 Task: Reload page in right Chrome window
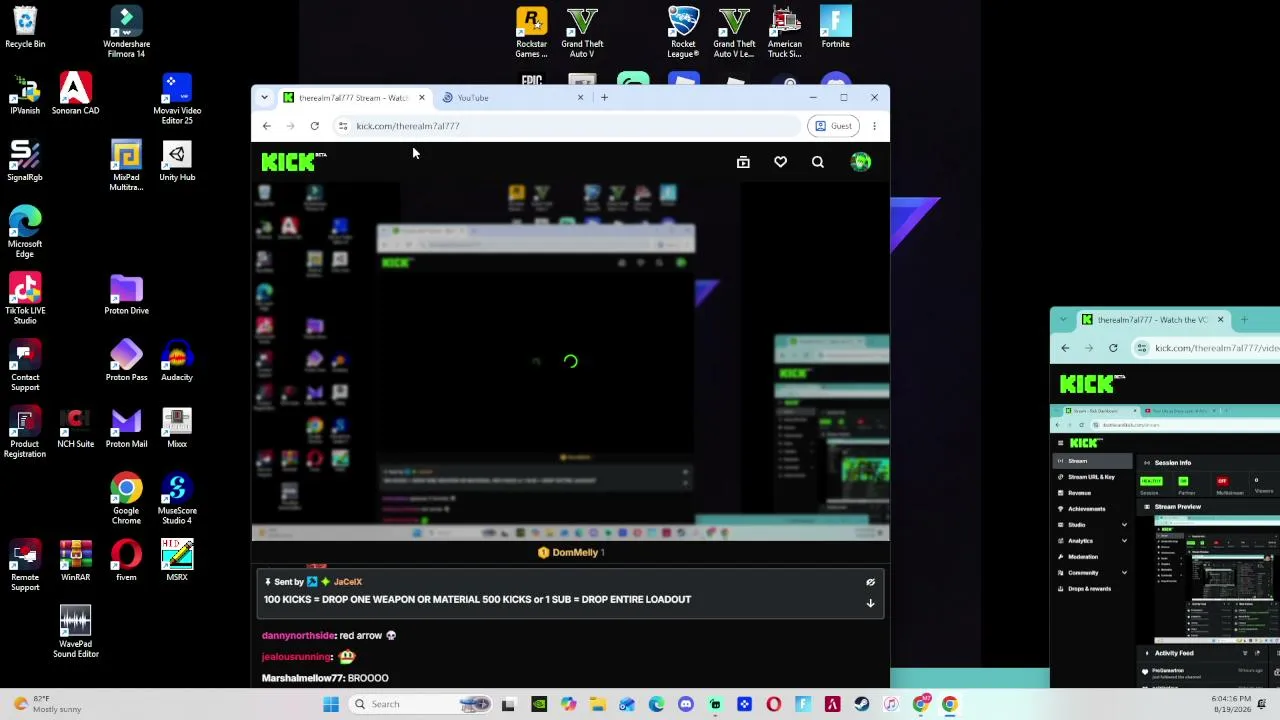pos(1113,348)
